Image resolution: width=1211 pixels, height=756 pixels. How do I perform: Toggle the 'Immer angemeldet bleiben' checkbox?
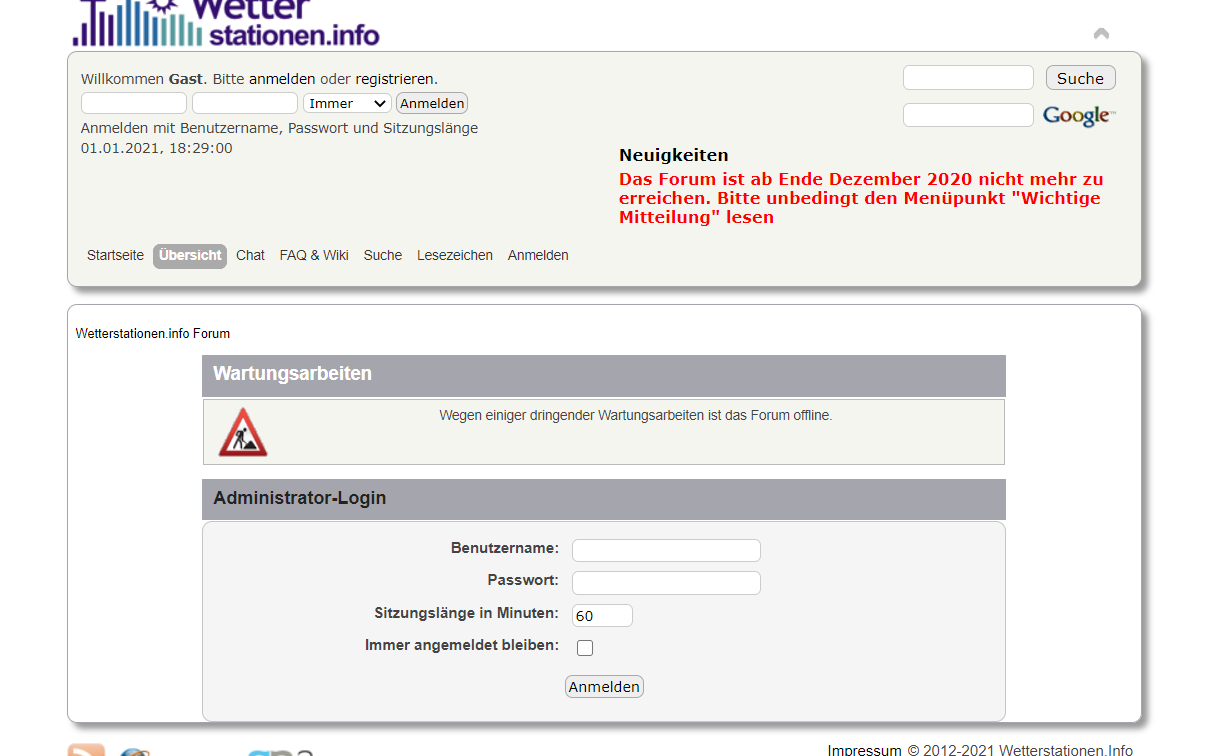pyautogui.click(x=585, y=648)
